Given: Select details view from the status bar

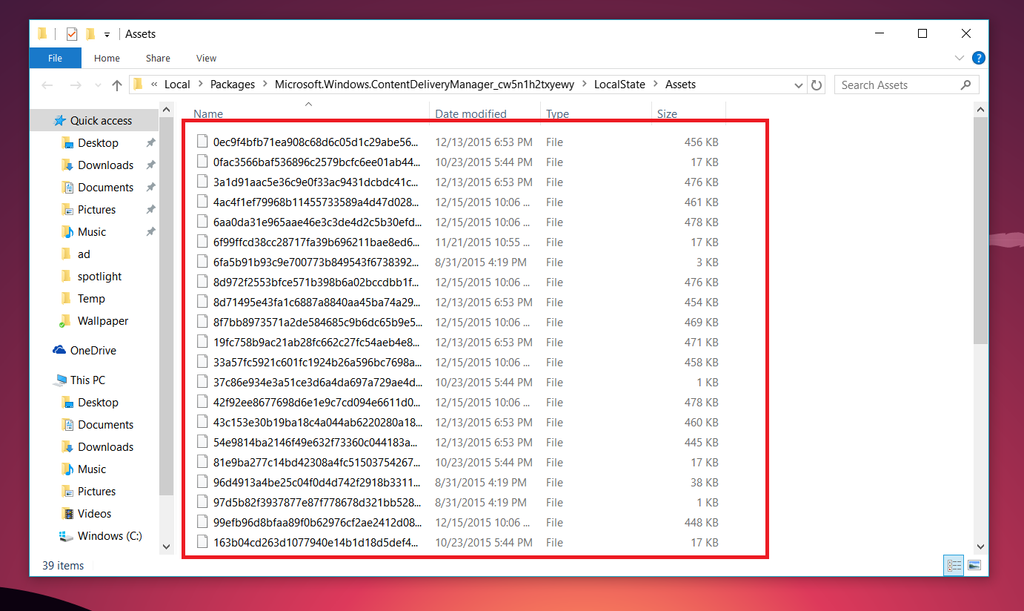Looking at the screenshot, I should (952, 566).
